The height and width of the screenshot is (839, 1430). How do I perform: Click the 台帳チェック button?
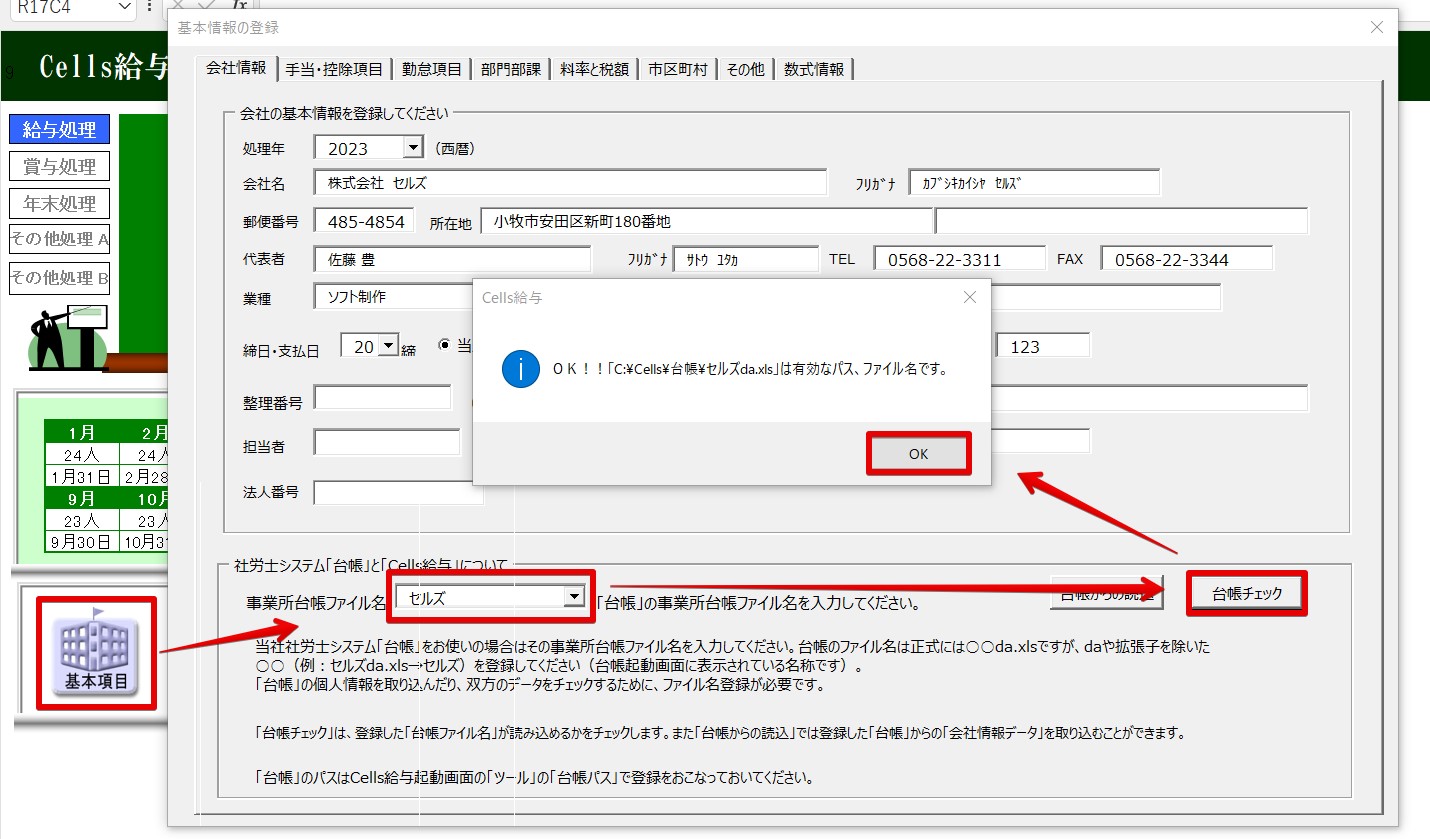[x=1246, y=594]
